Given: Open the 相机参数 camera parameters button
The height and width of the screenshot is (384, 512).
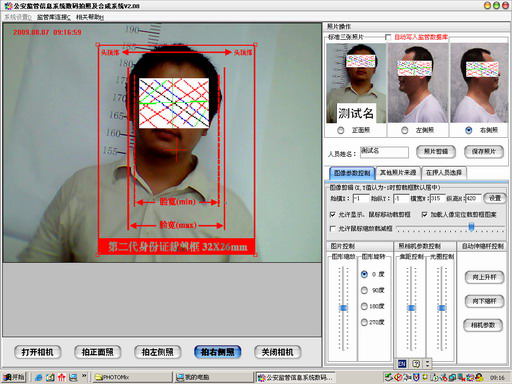Looking at the screenshot, I should (483, 325).
